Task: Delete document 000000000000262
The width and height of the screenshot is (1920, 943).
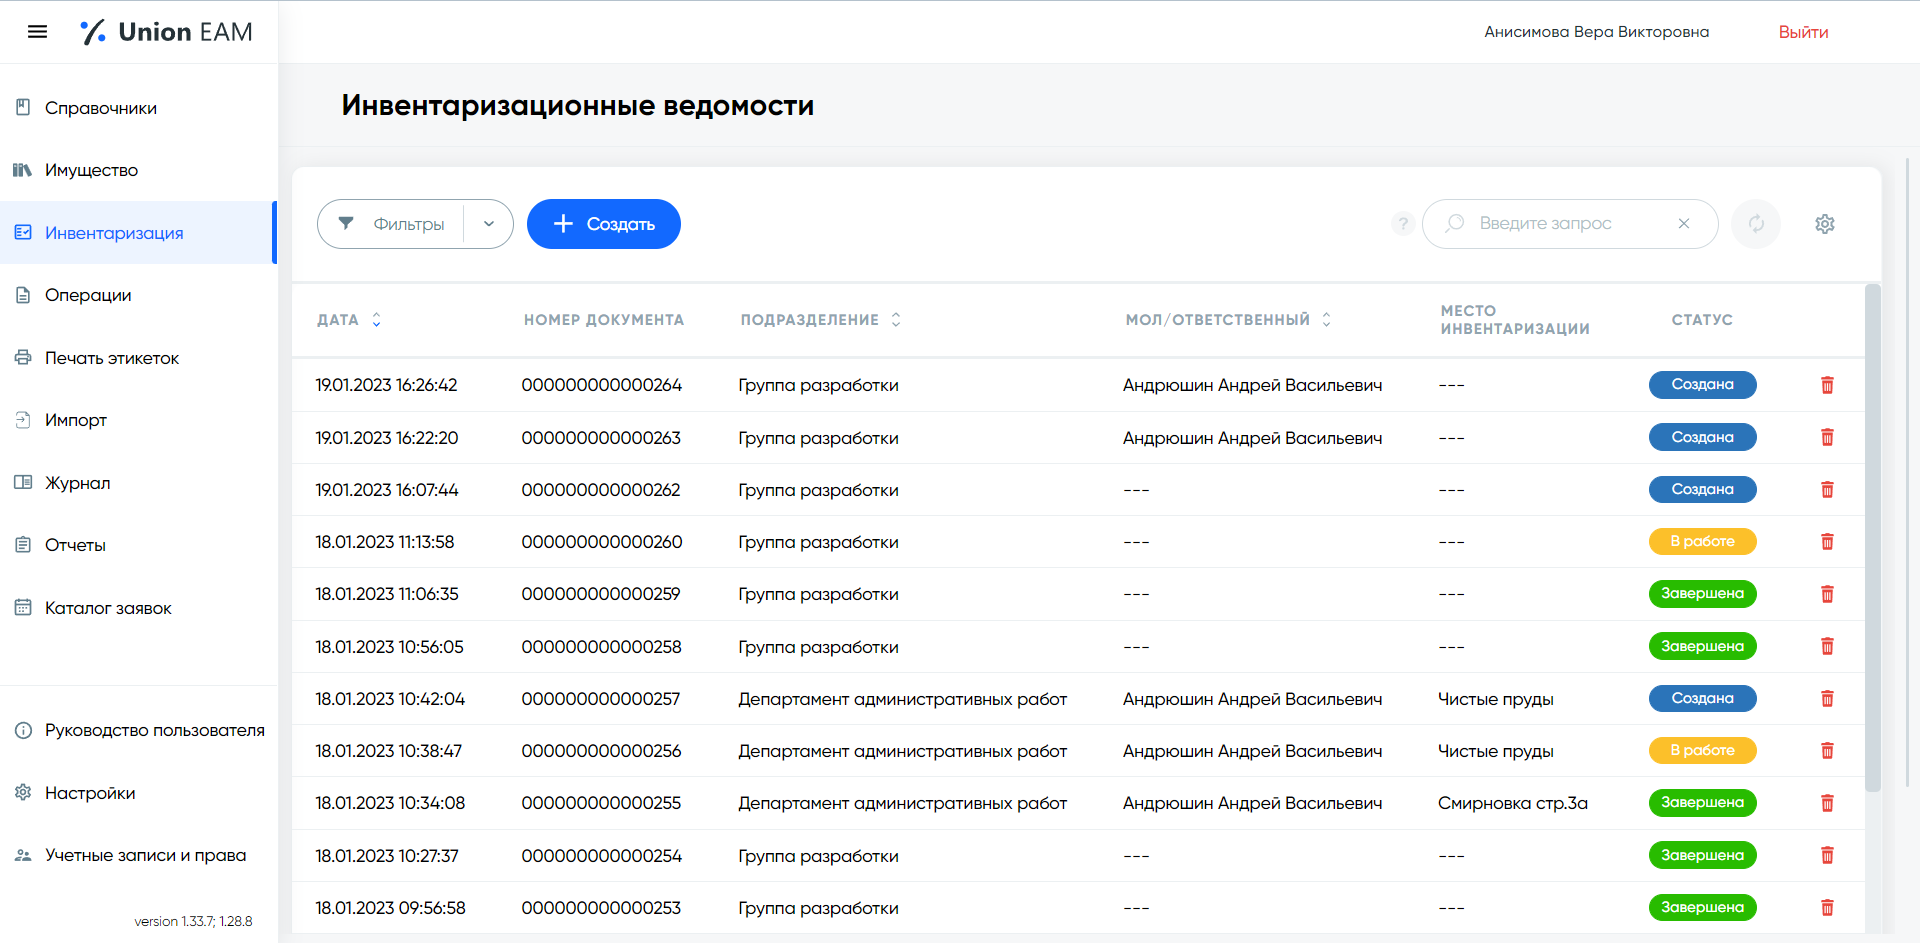Action: 1827,489
